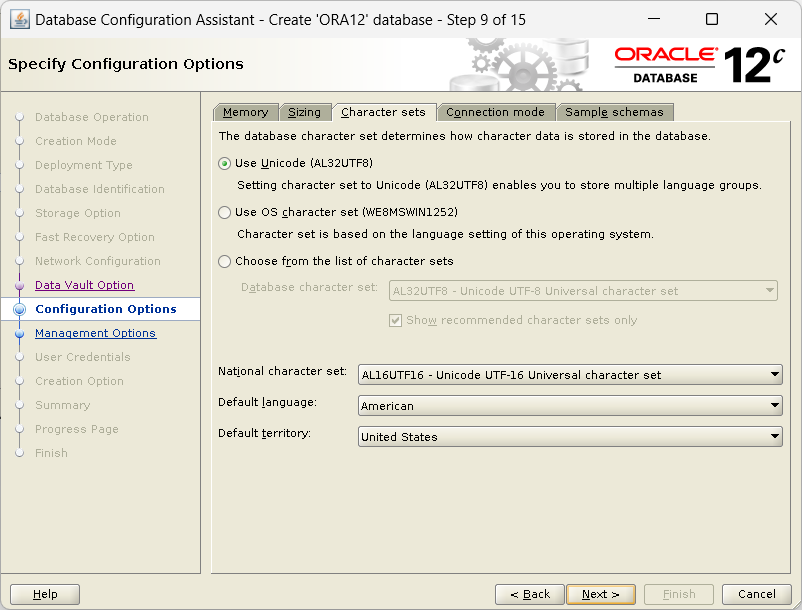Close the Database Configuration Assistant window
The image size is (802, 610).
[771, 19]
